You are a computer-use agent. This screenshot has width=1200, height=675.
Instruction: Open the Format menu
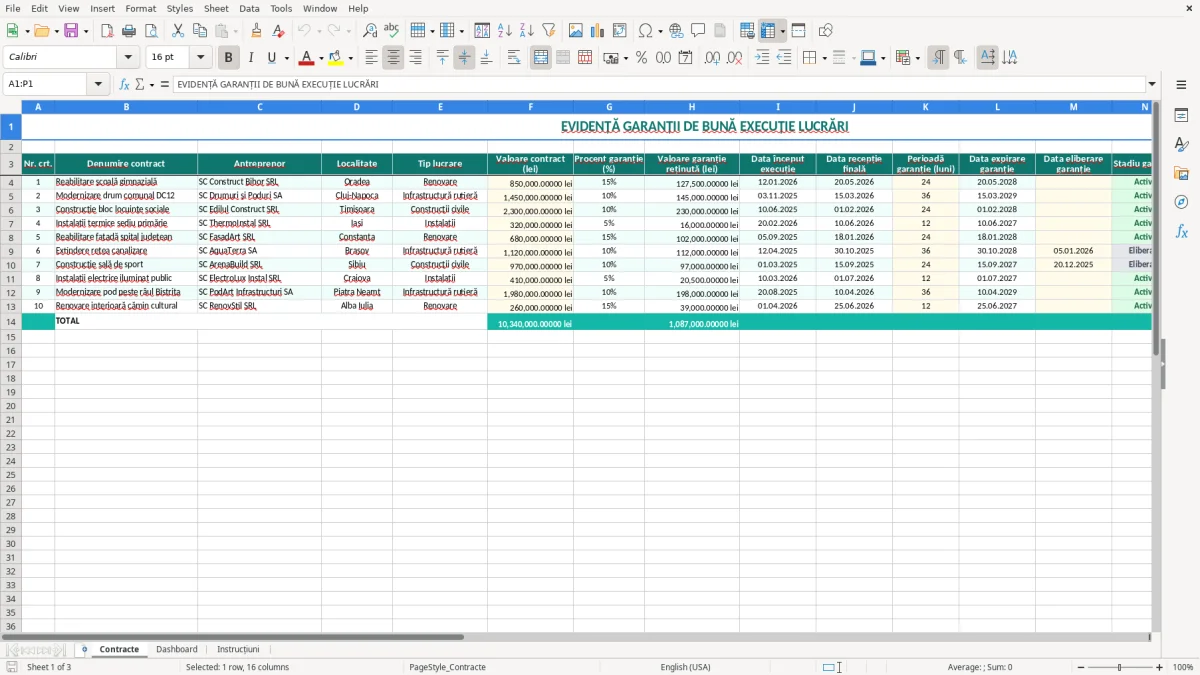[x=140, y=8]
